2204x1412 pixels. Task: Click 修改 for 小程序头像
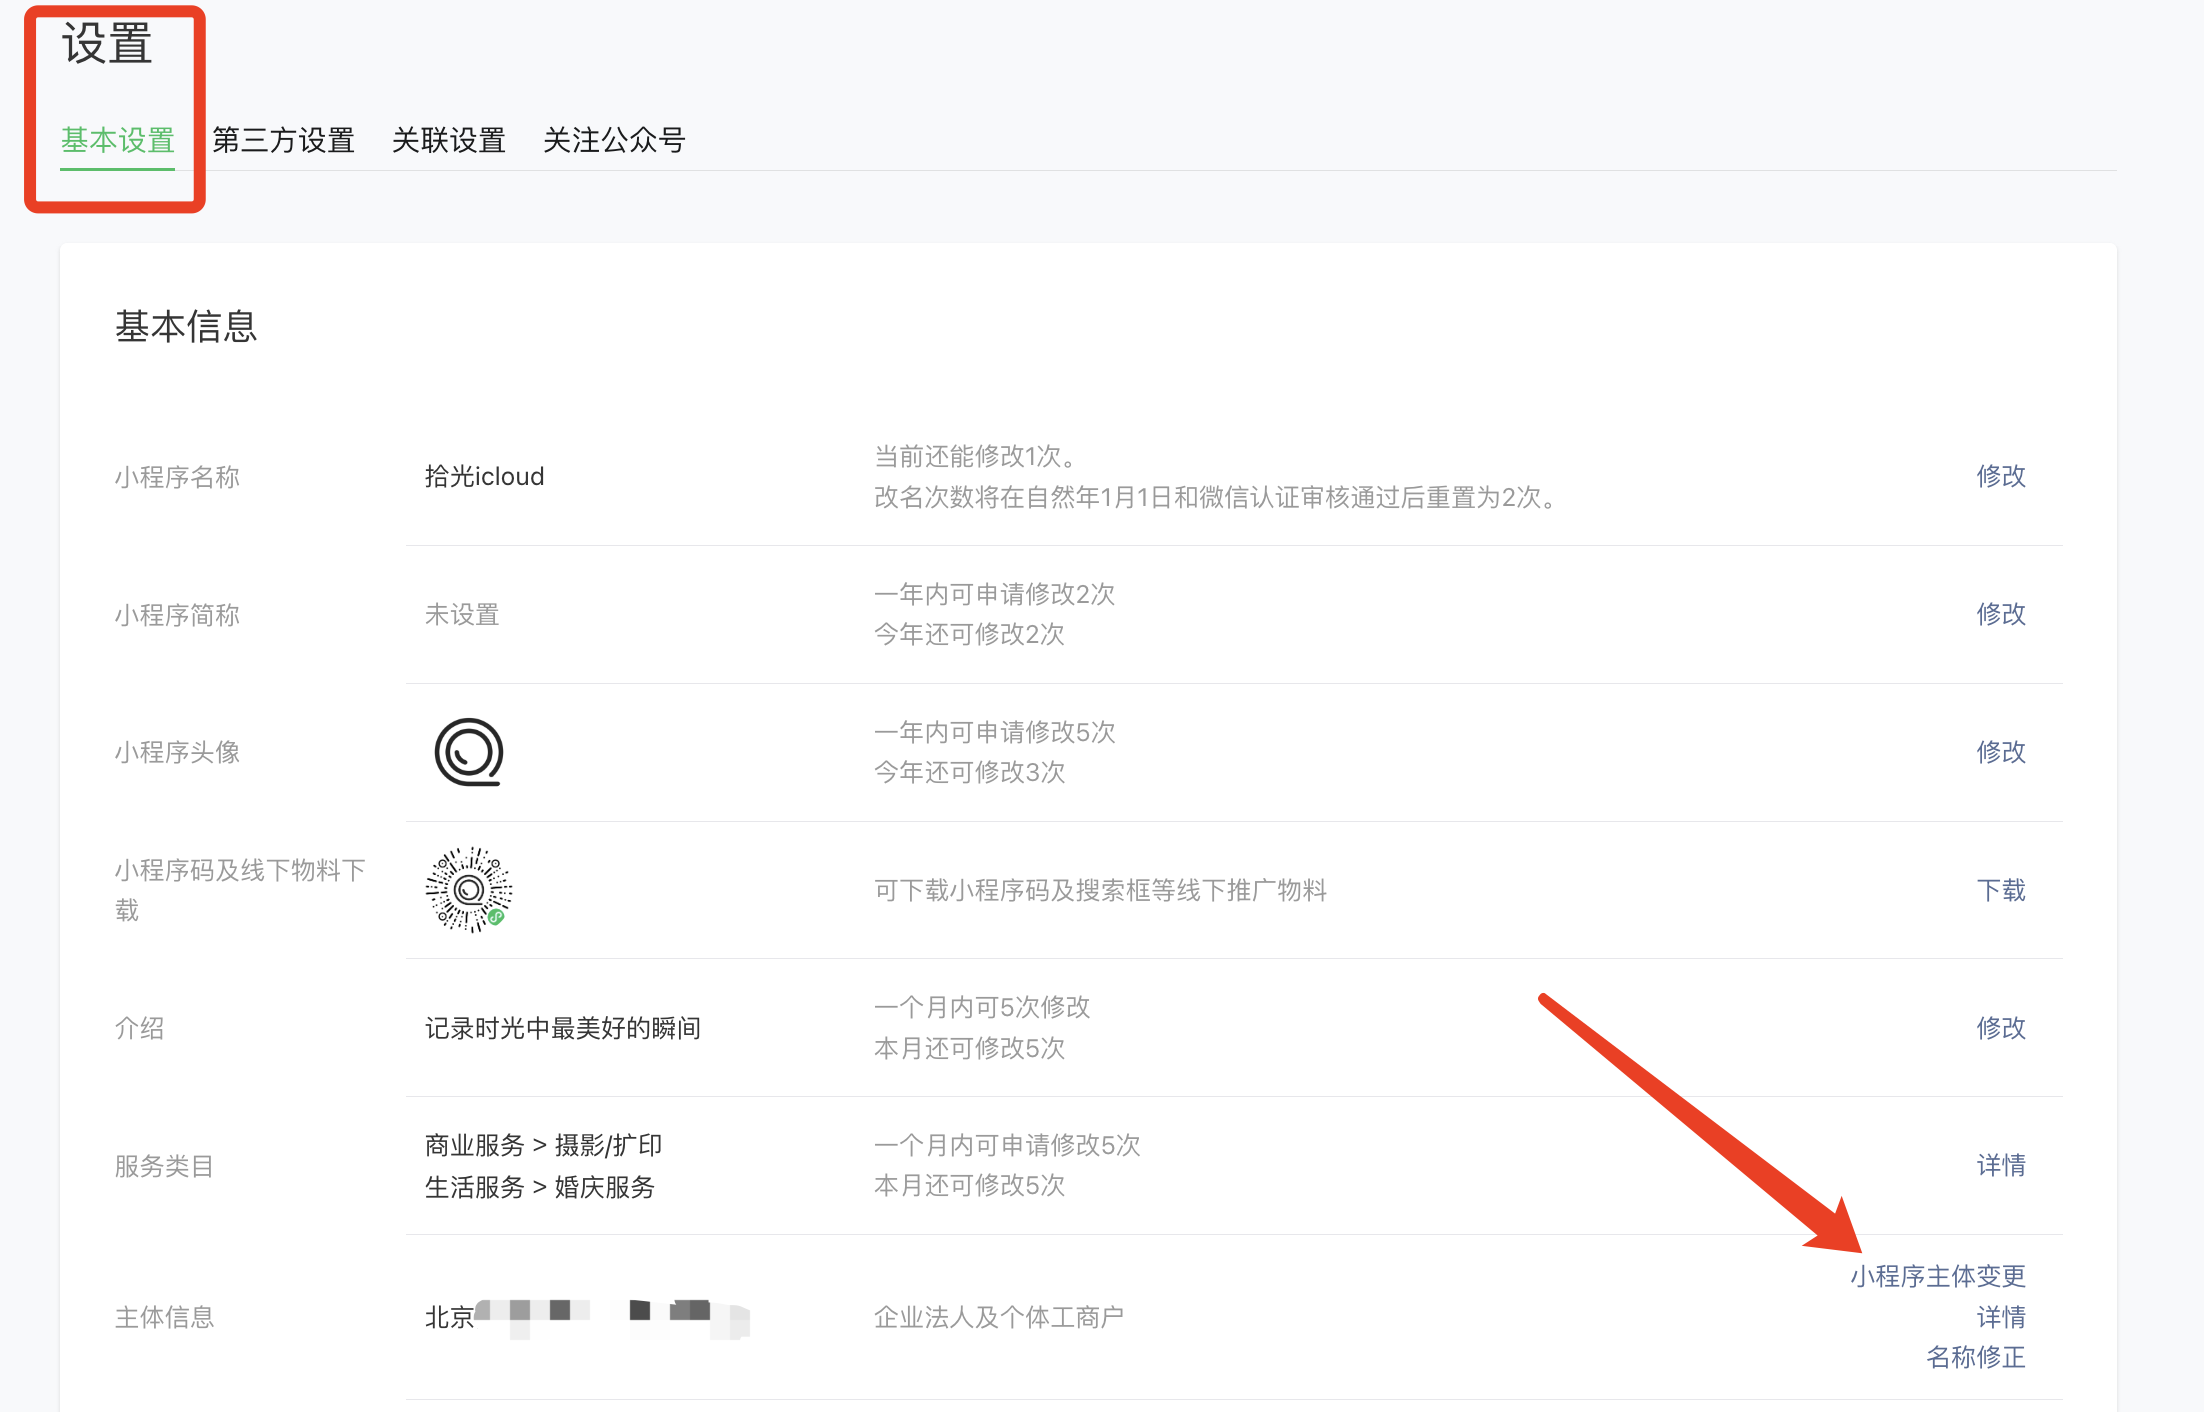coord(2000,752)
